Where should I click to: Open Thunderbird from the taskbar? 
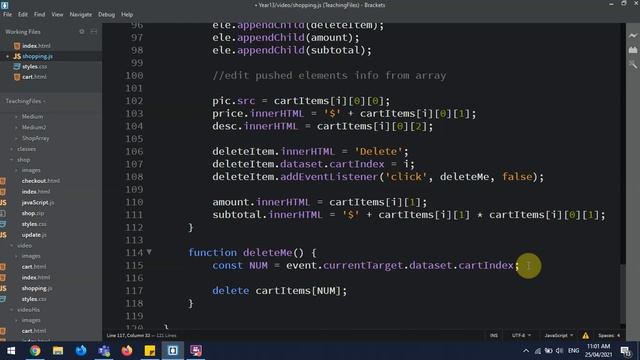(x=81, y=351)
